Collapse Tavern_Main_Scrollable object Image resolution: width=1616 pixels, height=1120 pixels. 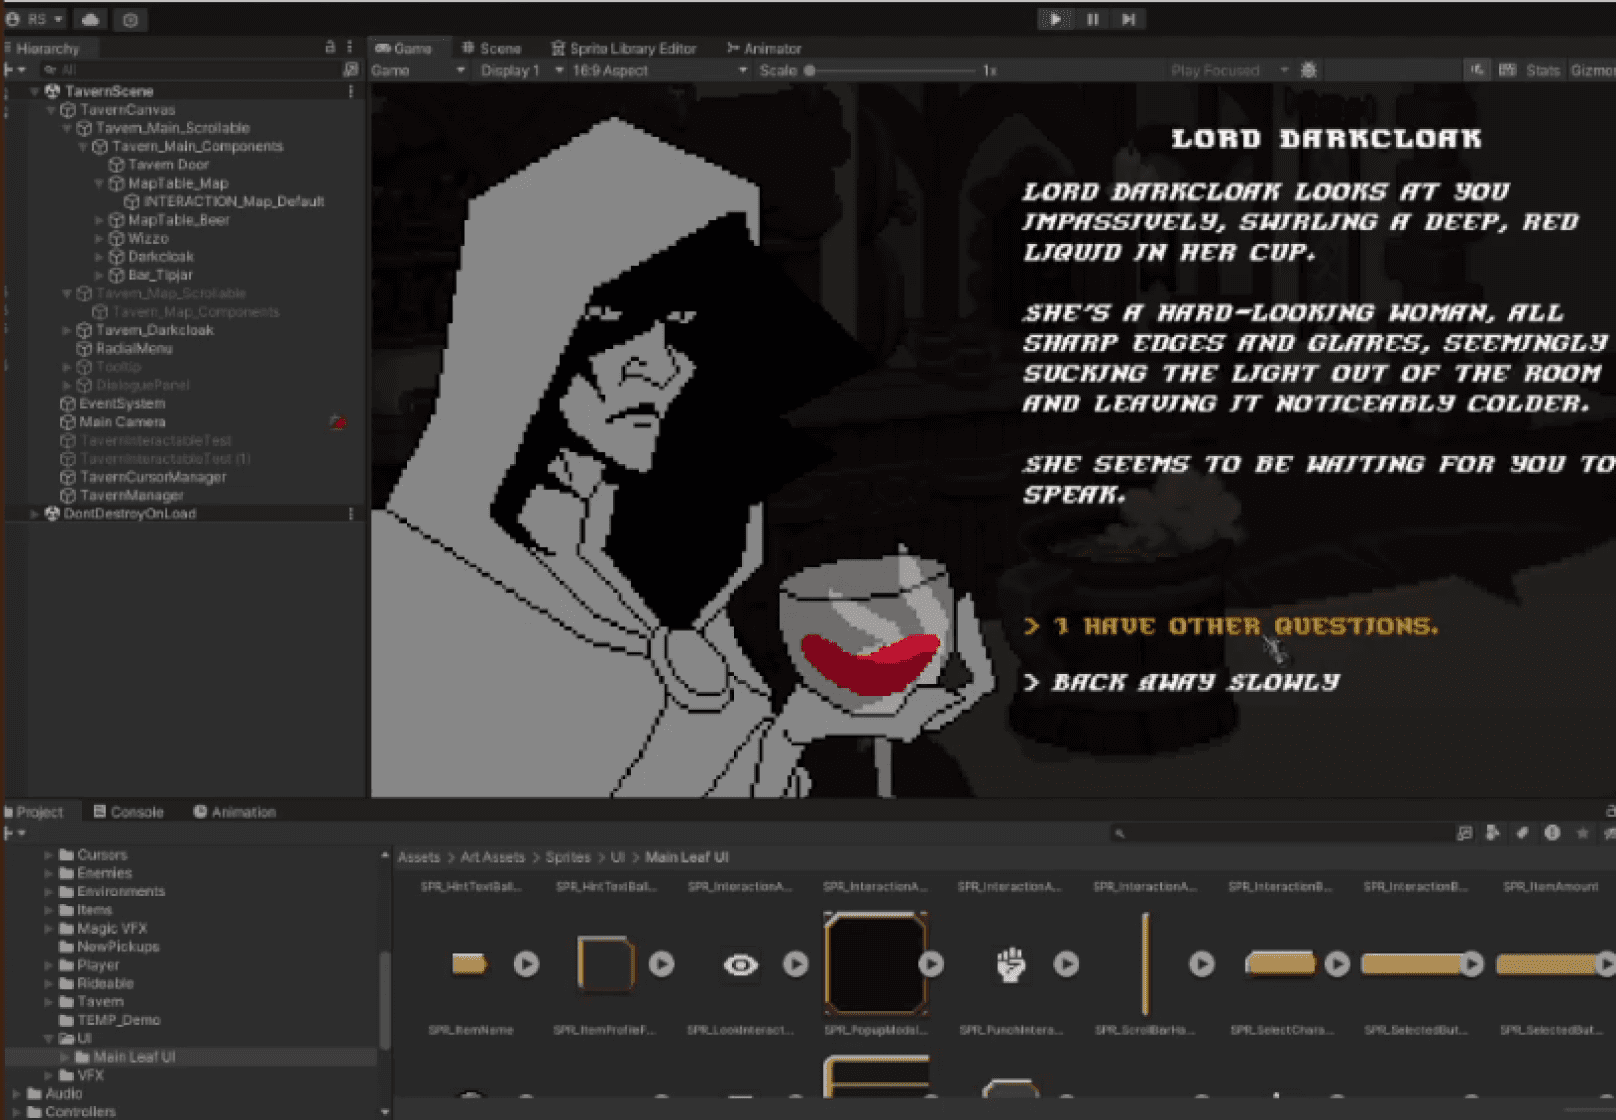[x=67, y=128]
